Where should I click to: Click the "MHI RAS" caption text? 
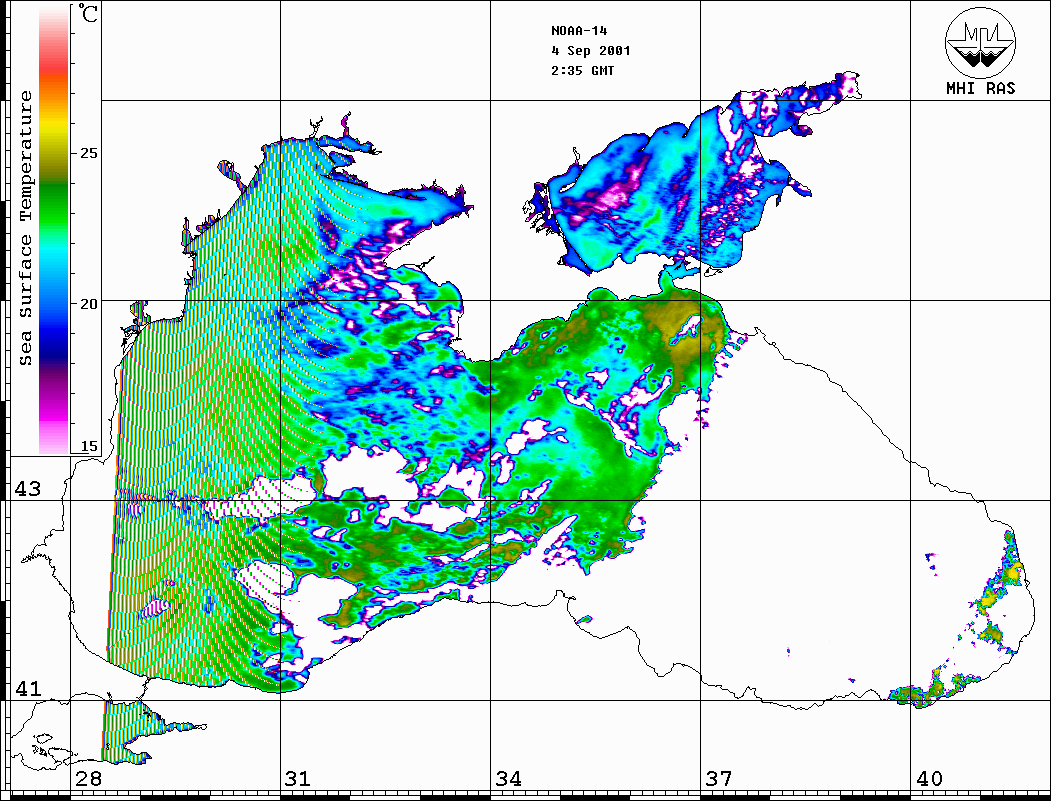pos(981,88)
